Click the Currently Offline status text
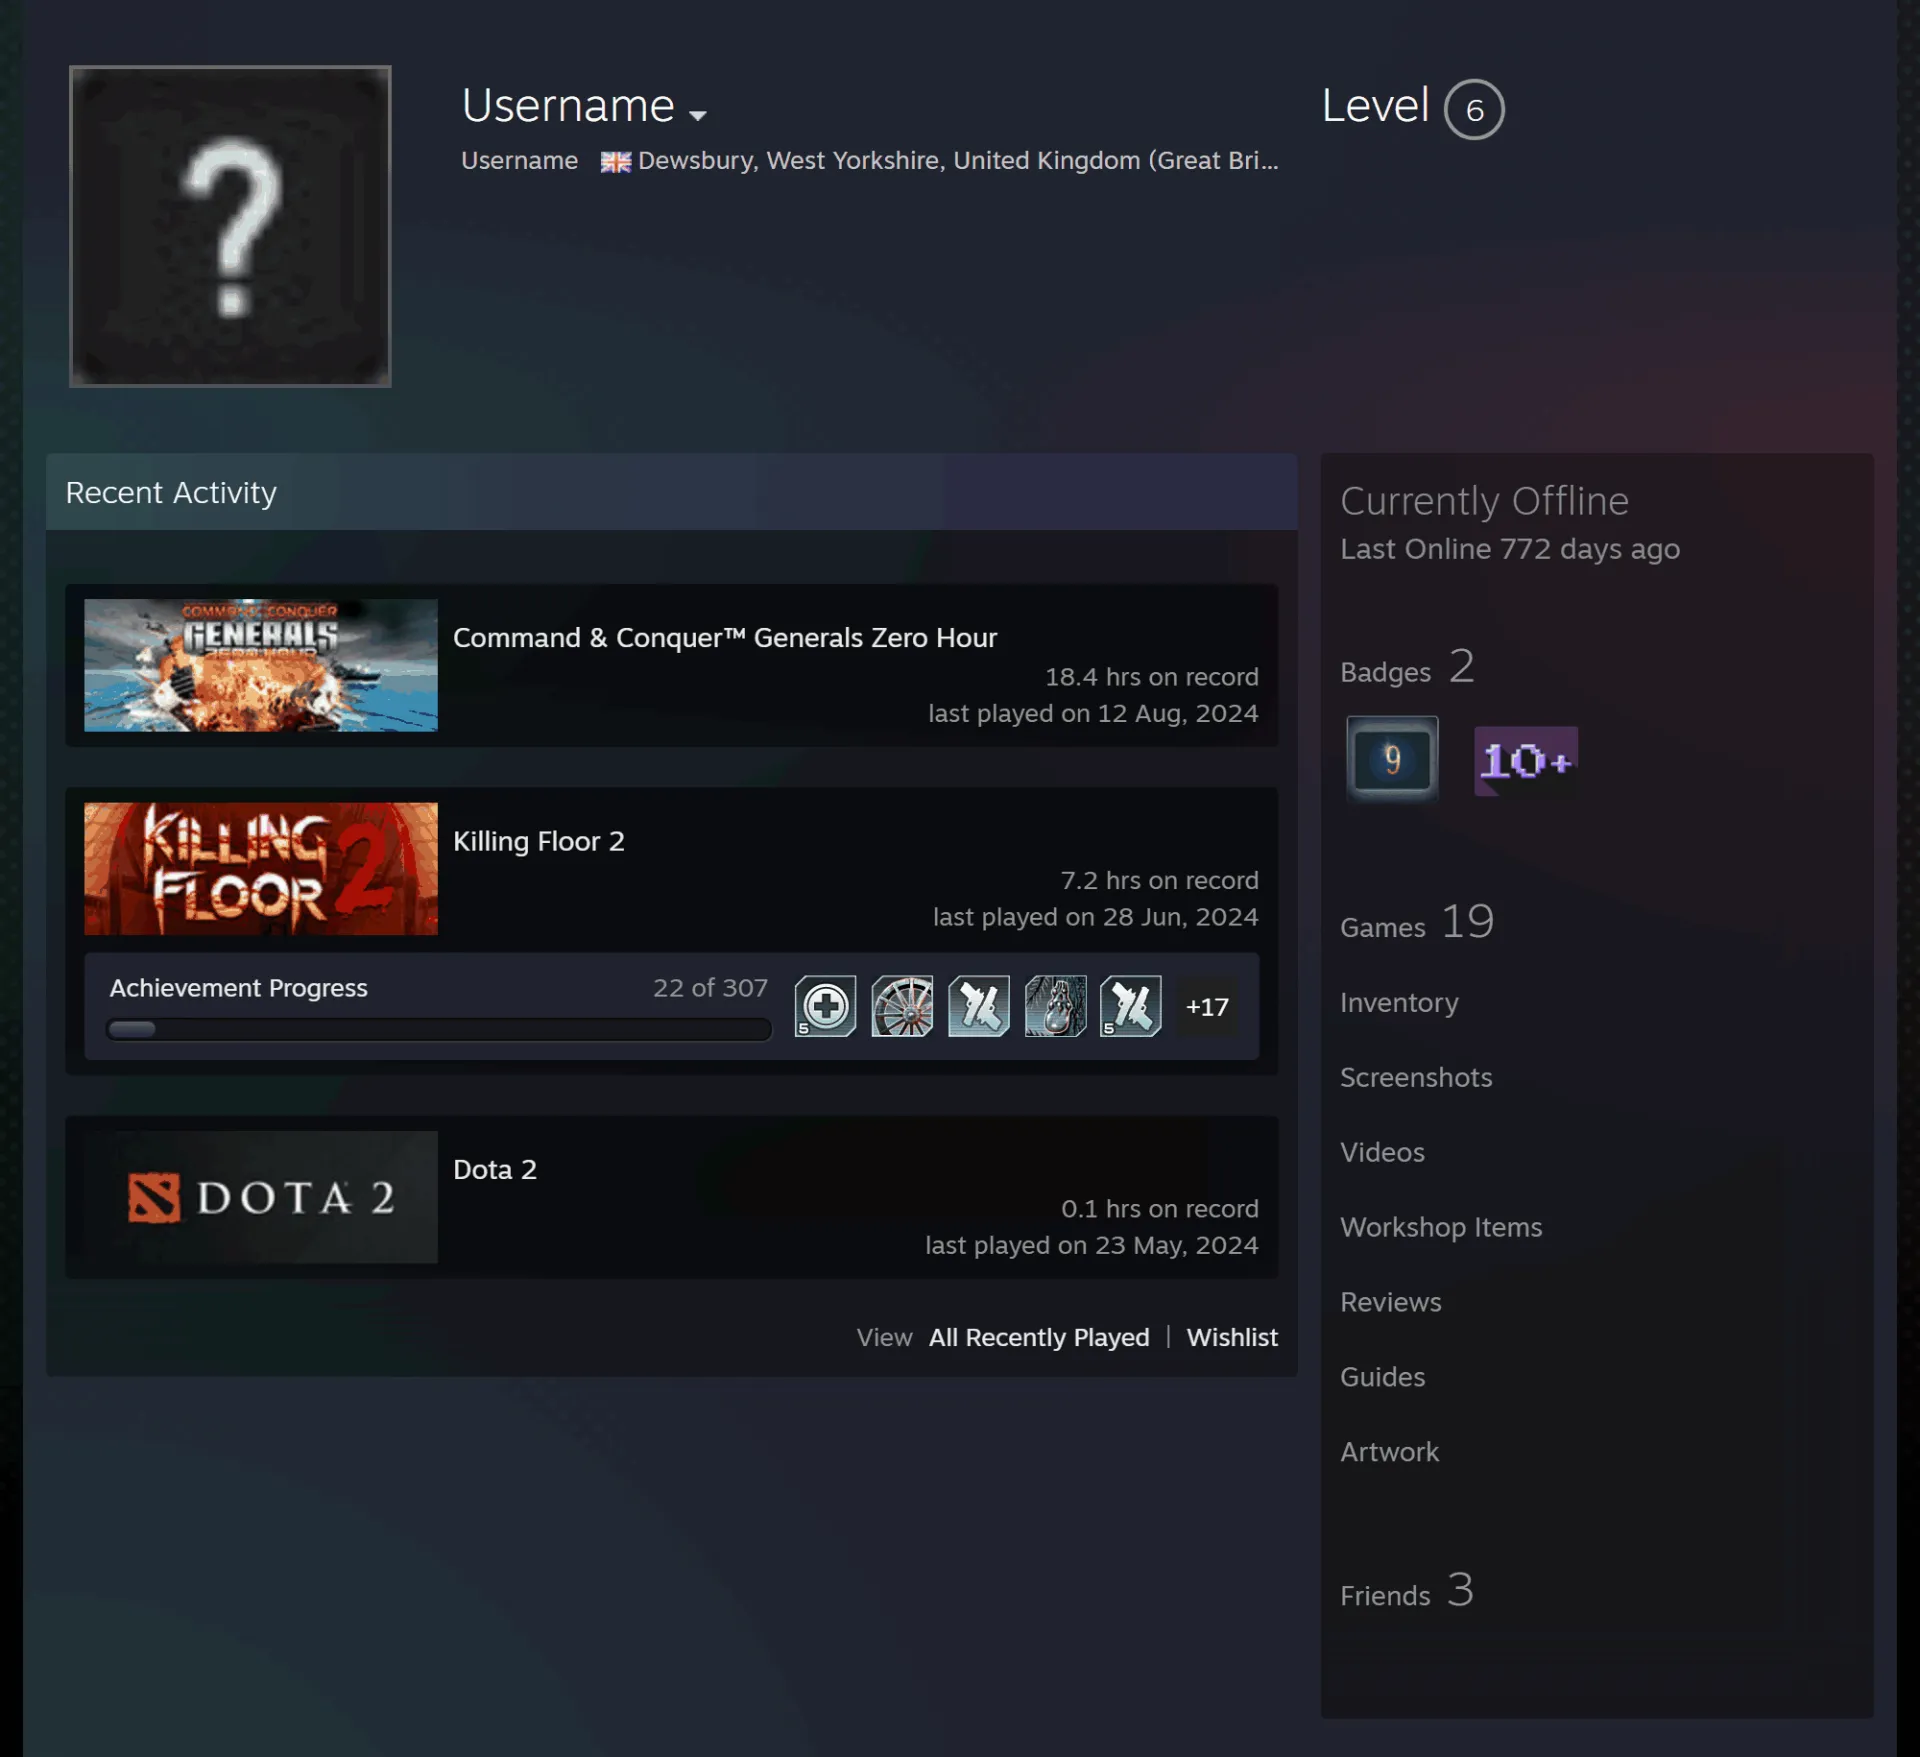Viewport: 1920px width, 1757px height. point(1484,501)
